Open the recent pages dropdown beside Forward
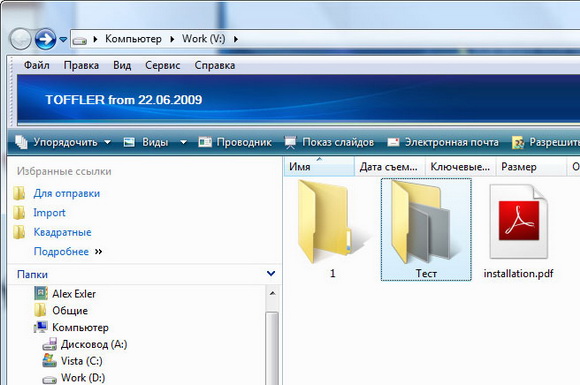The width and height of the screenshot is (580, 385). pos(63,39)
